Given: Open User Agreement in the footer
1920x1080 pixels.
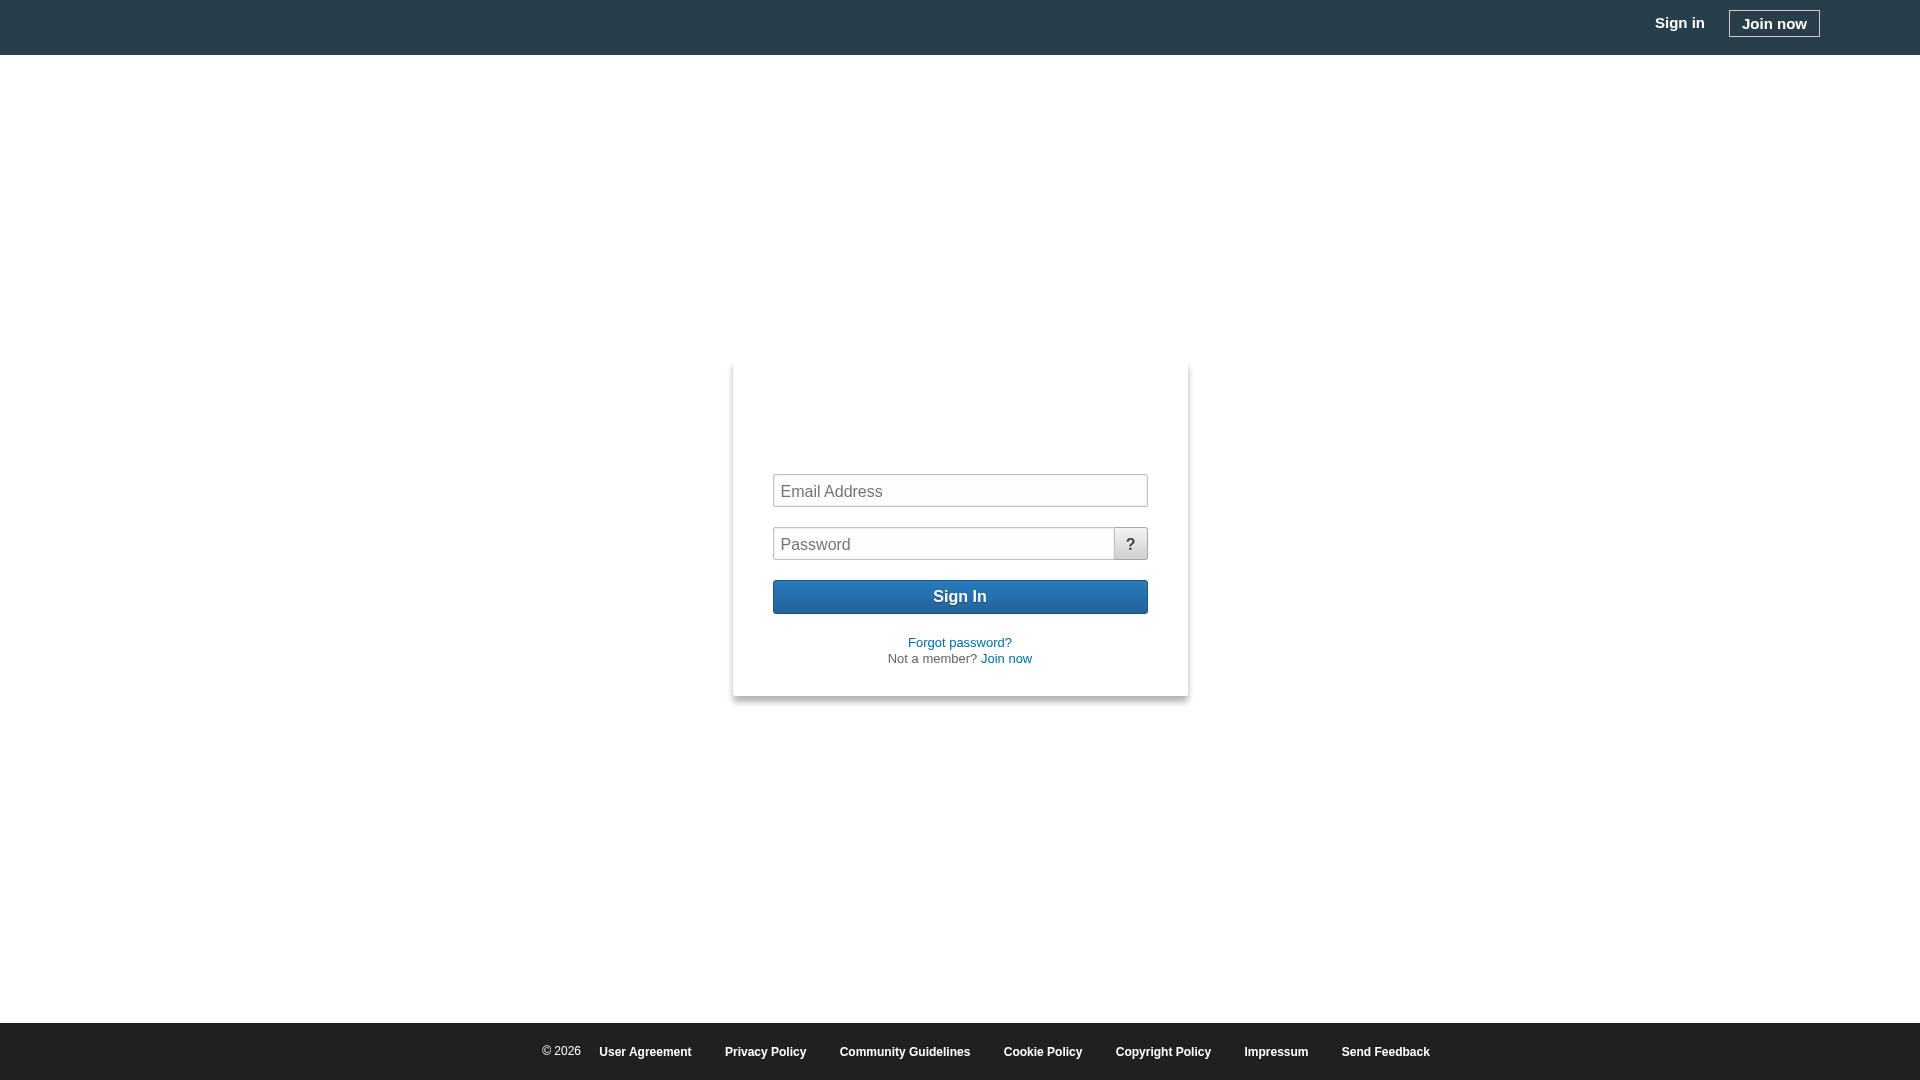Looking at the screenshot, I should coord(645,1052).
